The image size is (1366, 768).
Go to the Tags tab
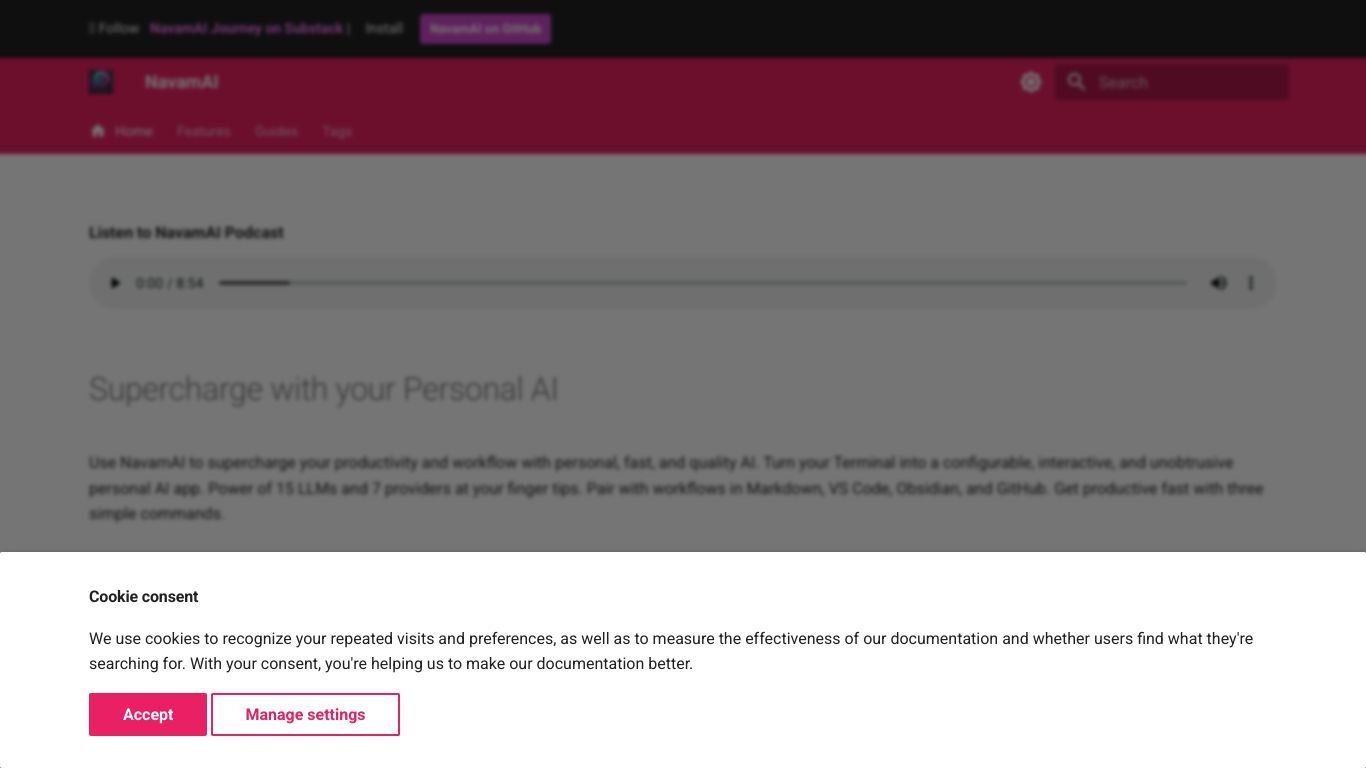click(x=337, y=131)
